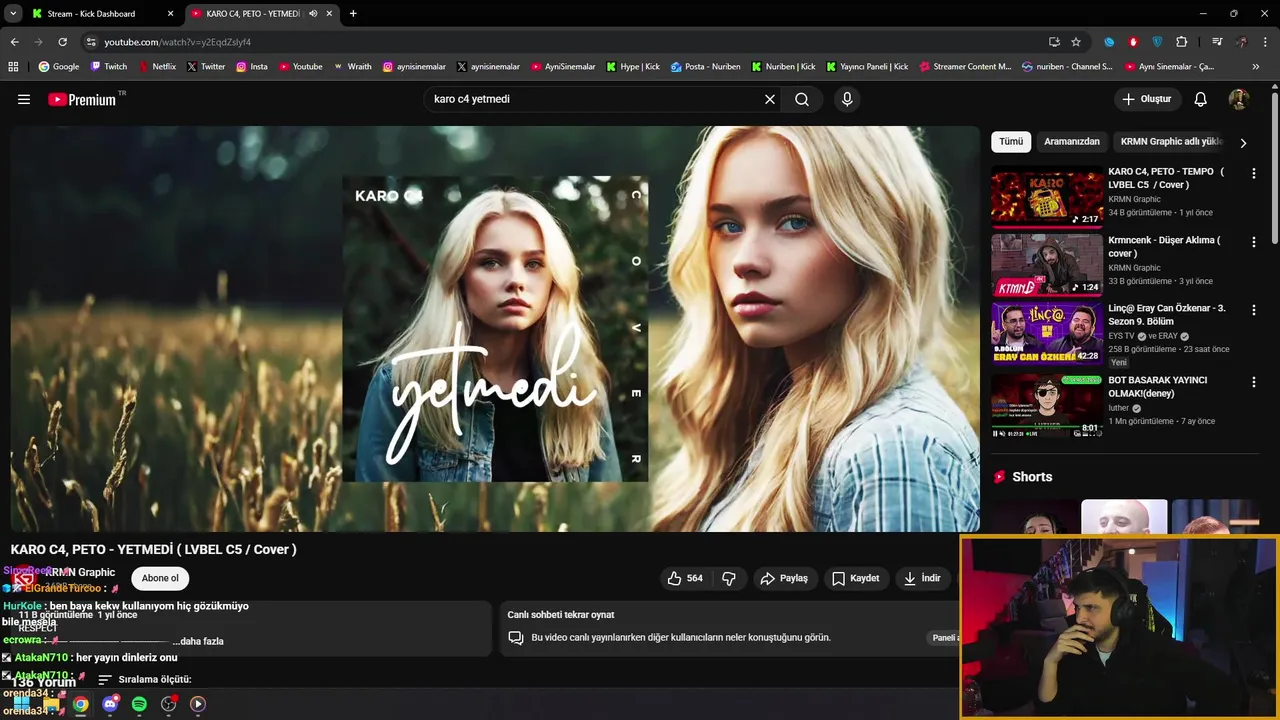
Task: Click the main video player area
Action: pos(495,329)
